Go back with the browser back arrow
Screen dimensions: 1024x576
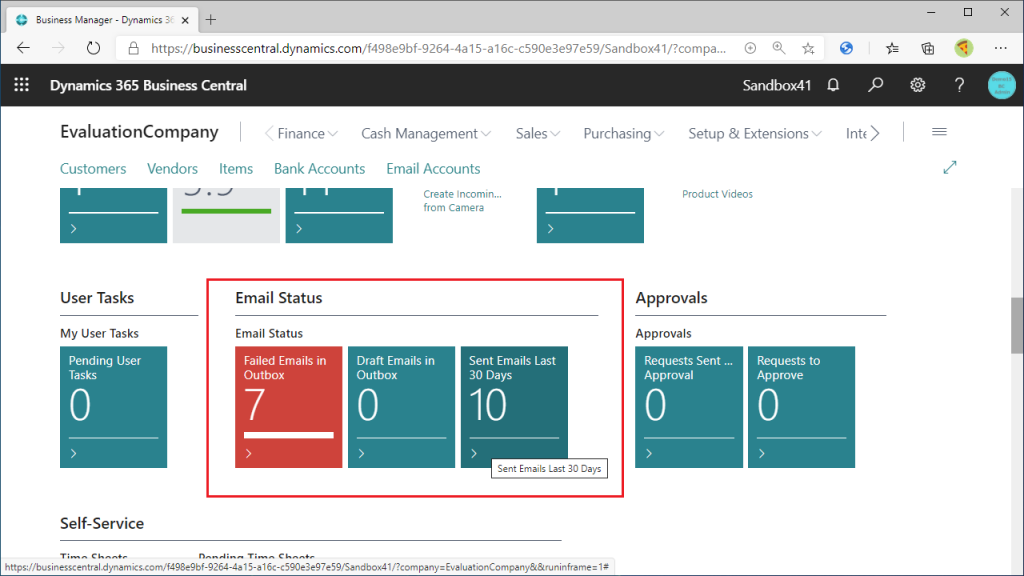pyautogui.click(x=24, y=48)
